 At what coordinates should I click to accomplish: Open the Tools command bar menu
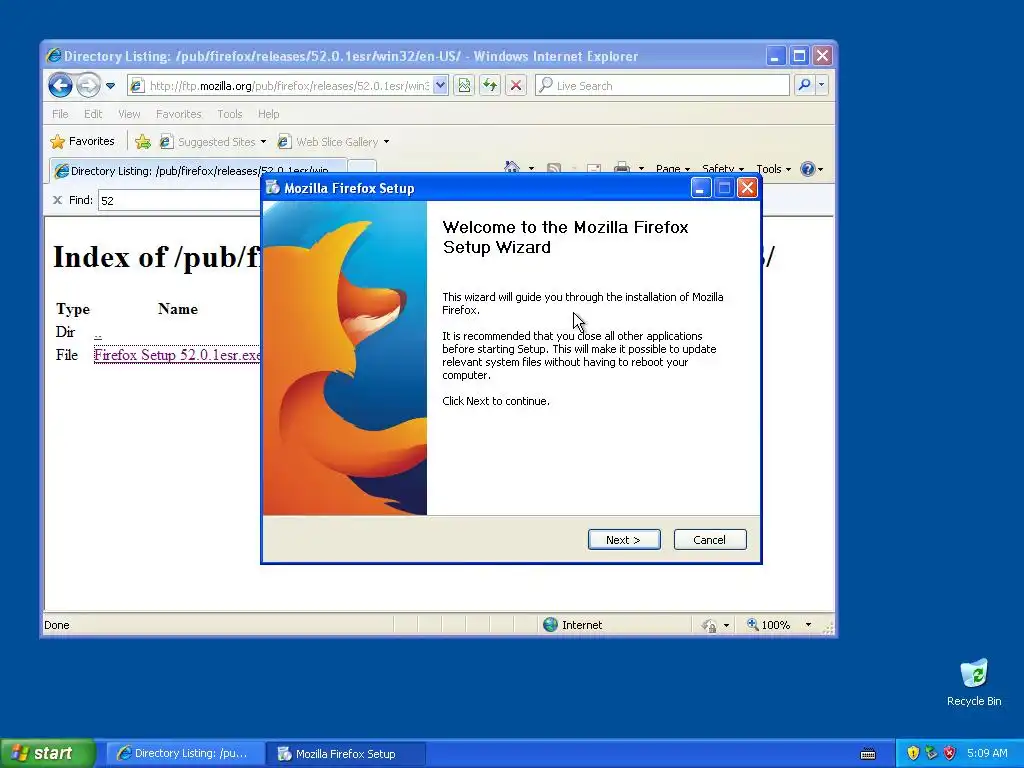tap(773, 168)
